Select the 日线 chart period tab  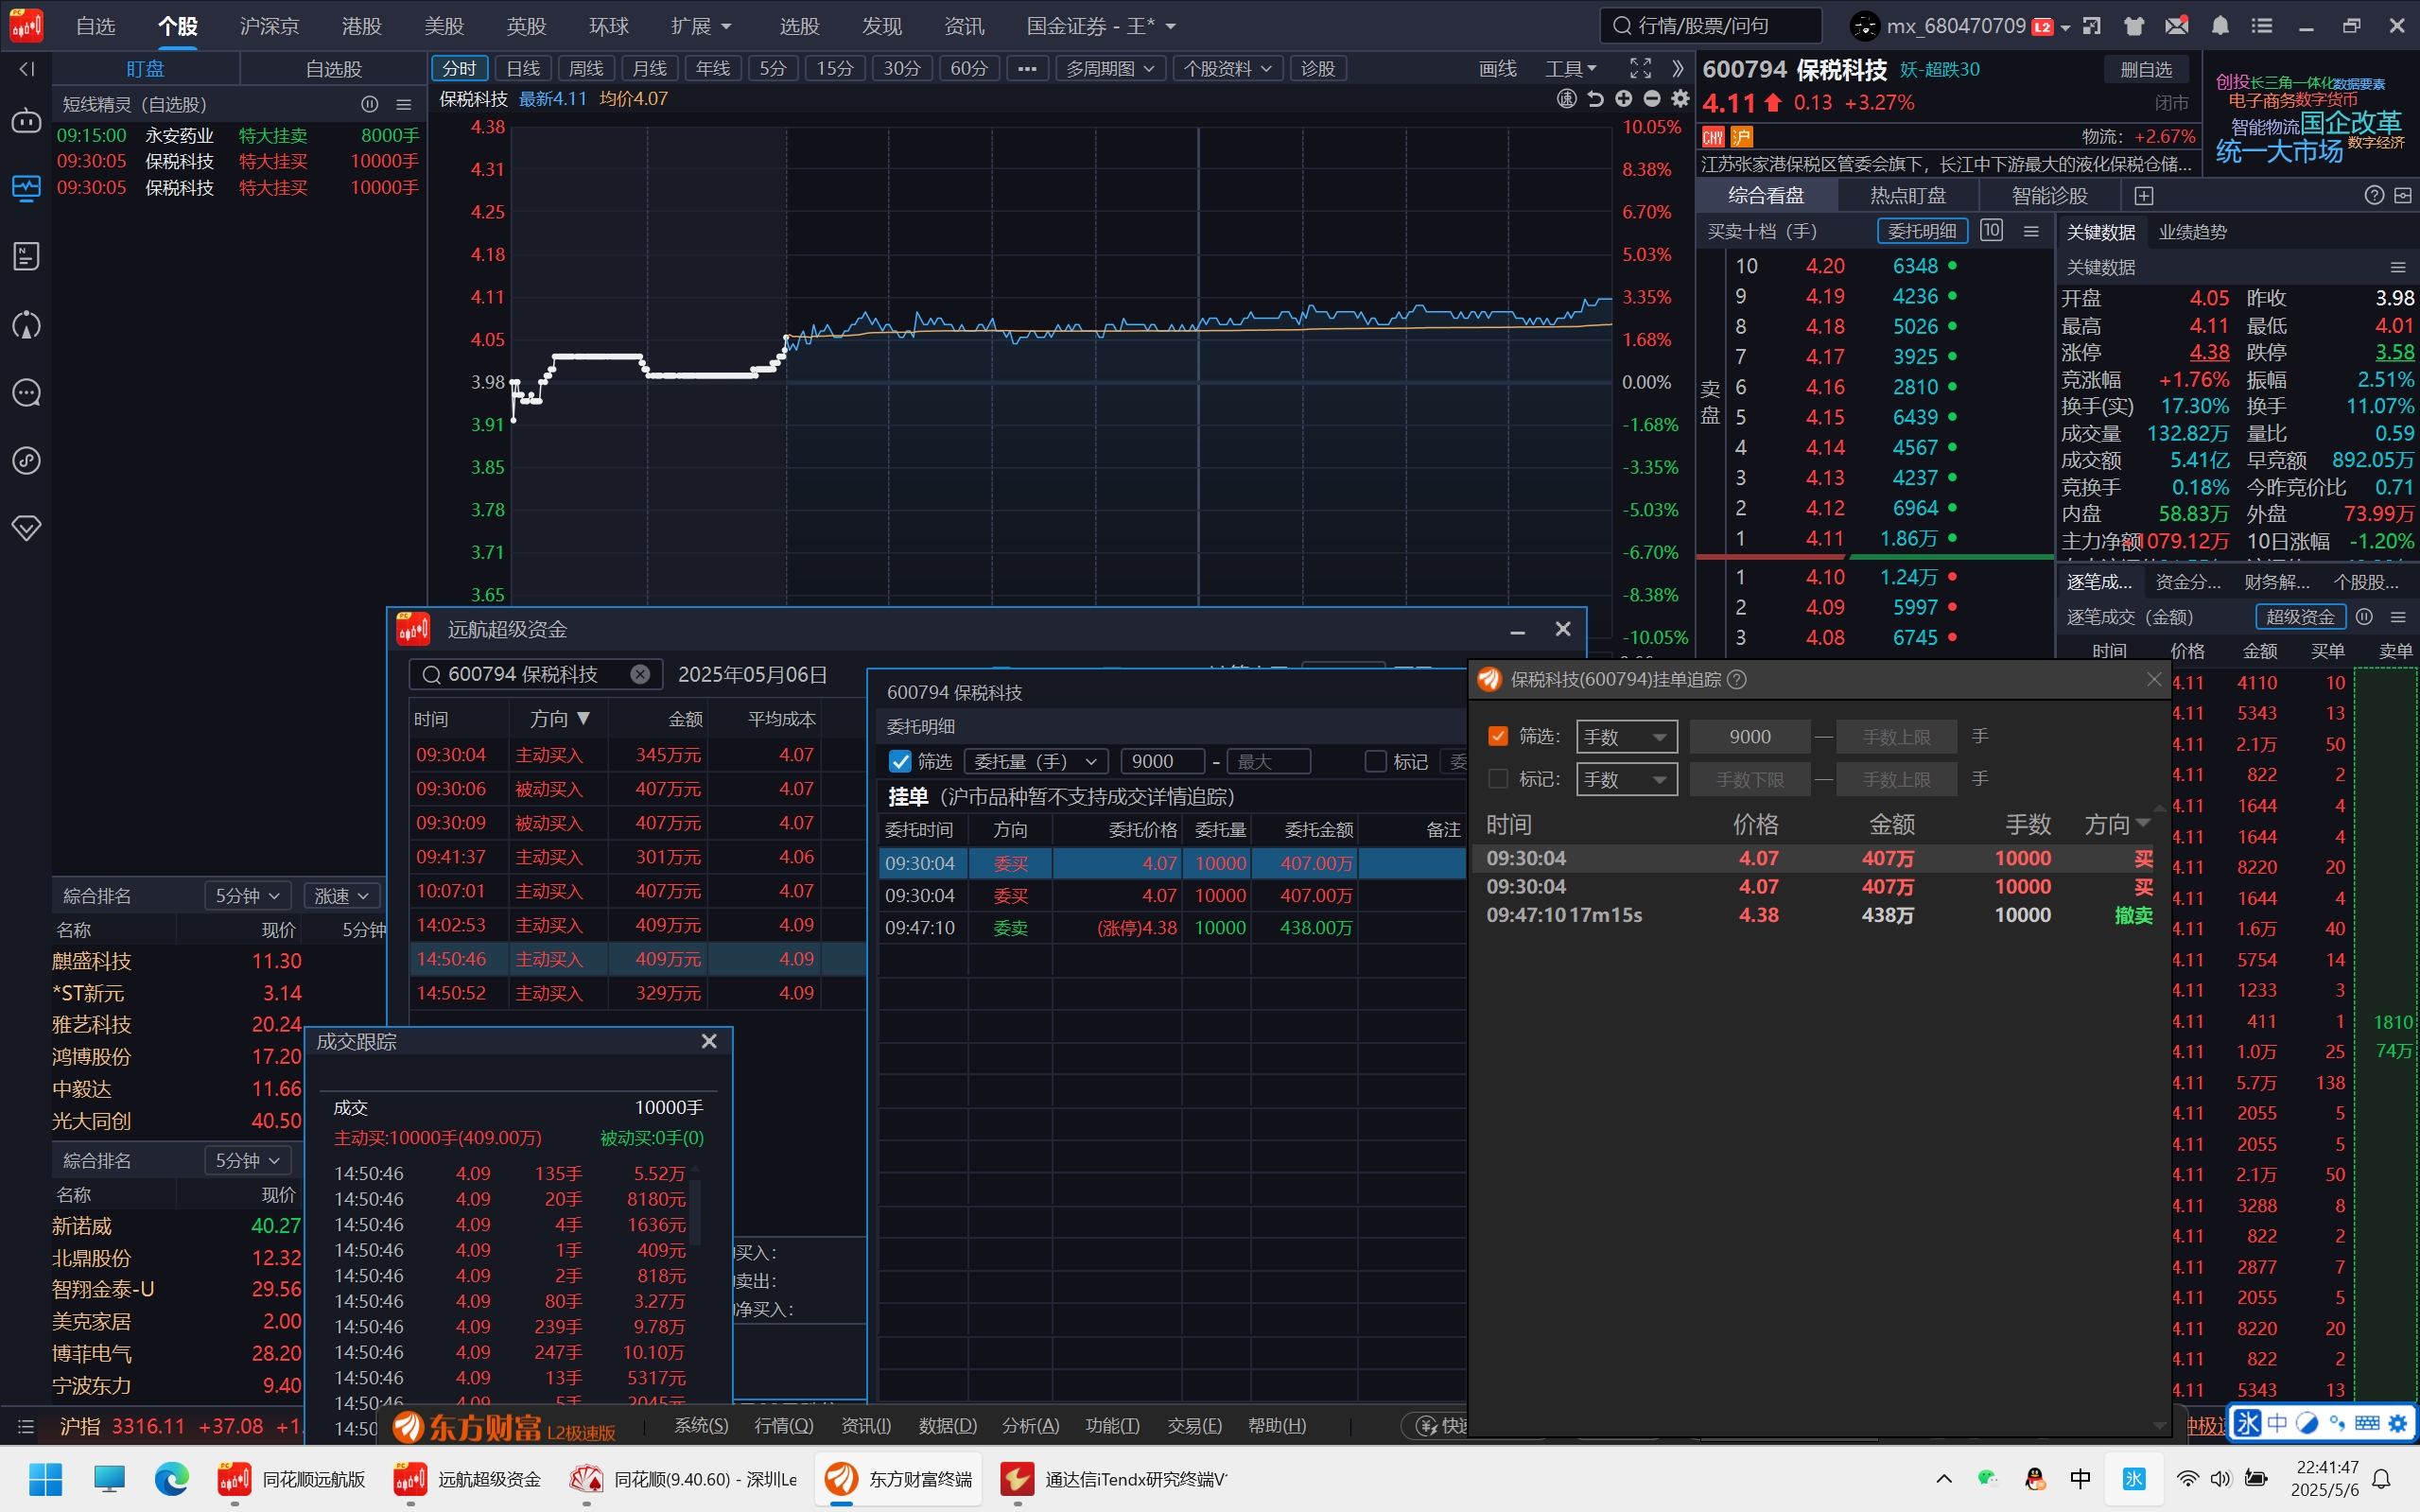523,68
